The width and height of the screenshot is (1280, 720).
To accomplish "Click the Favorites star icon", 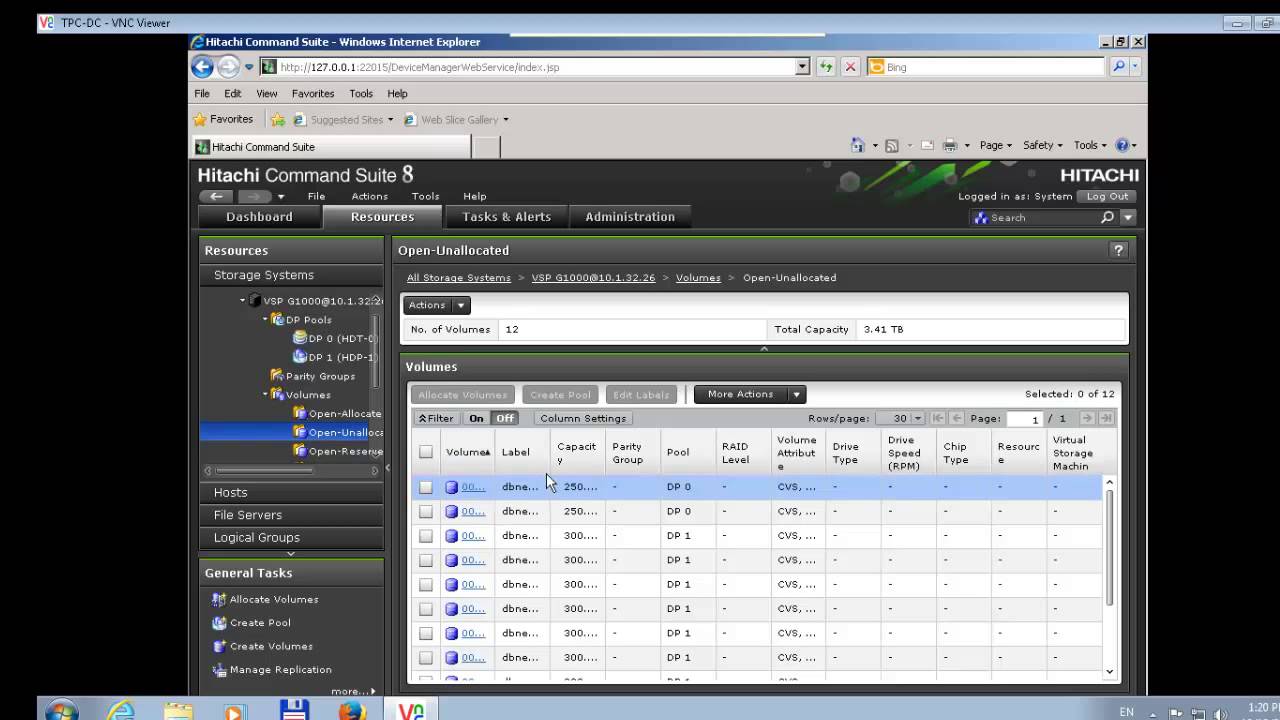I will point(200,119).
